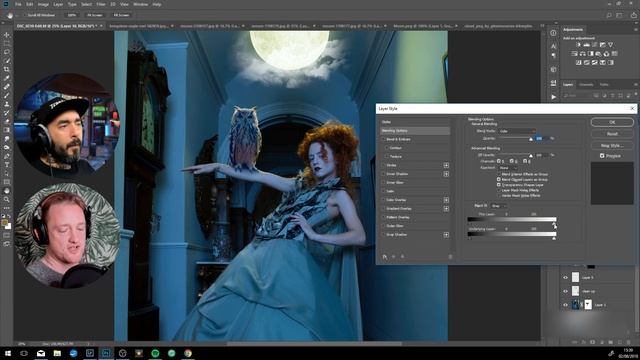Select the Eraser tool

7,121
